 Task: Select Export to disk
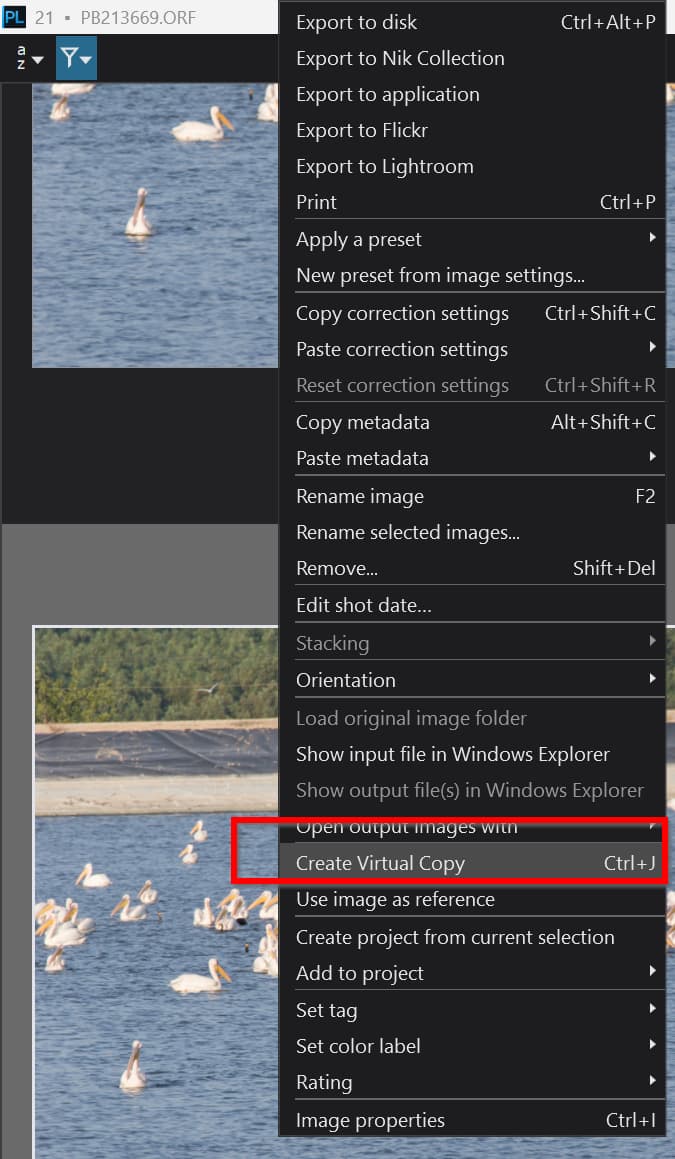pyautogui.click(x=357, y=22)
